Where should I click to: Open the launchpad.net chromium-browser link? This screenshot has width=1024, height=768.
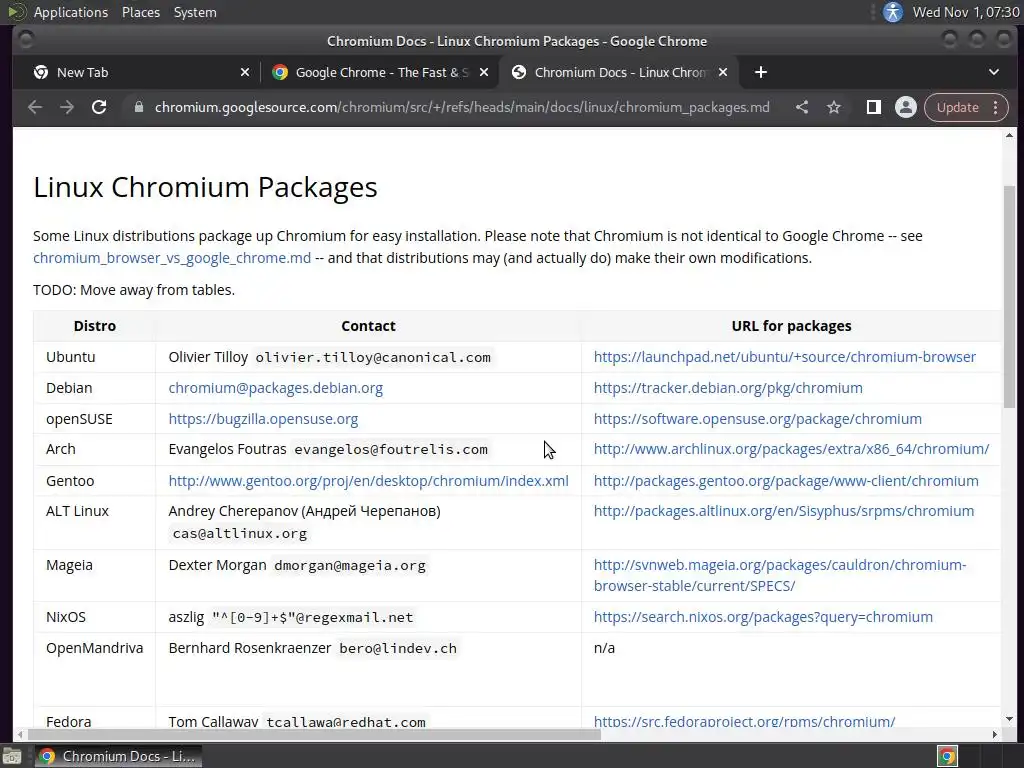point(784,357)
